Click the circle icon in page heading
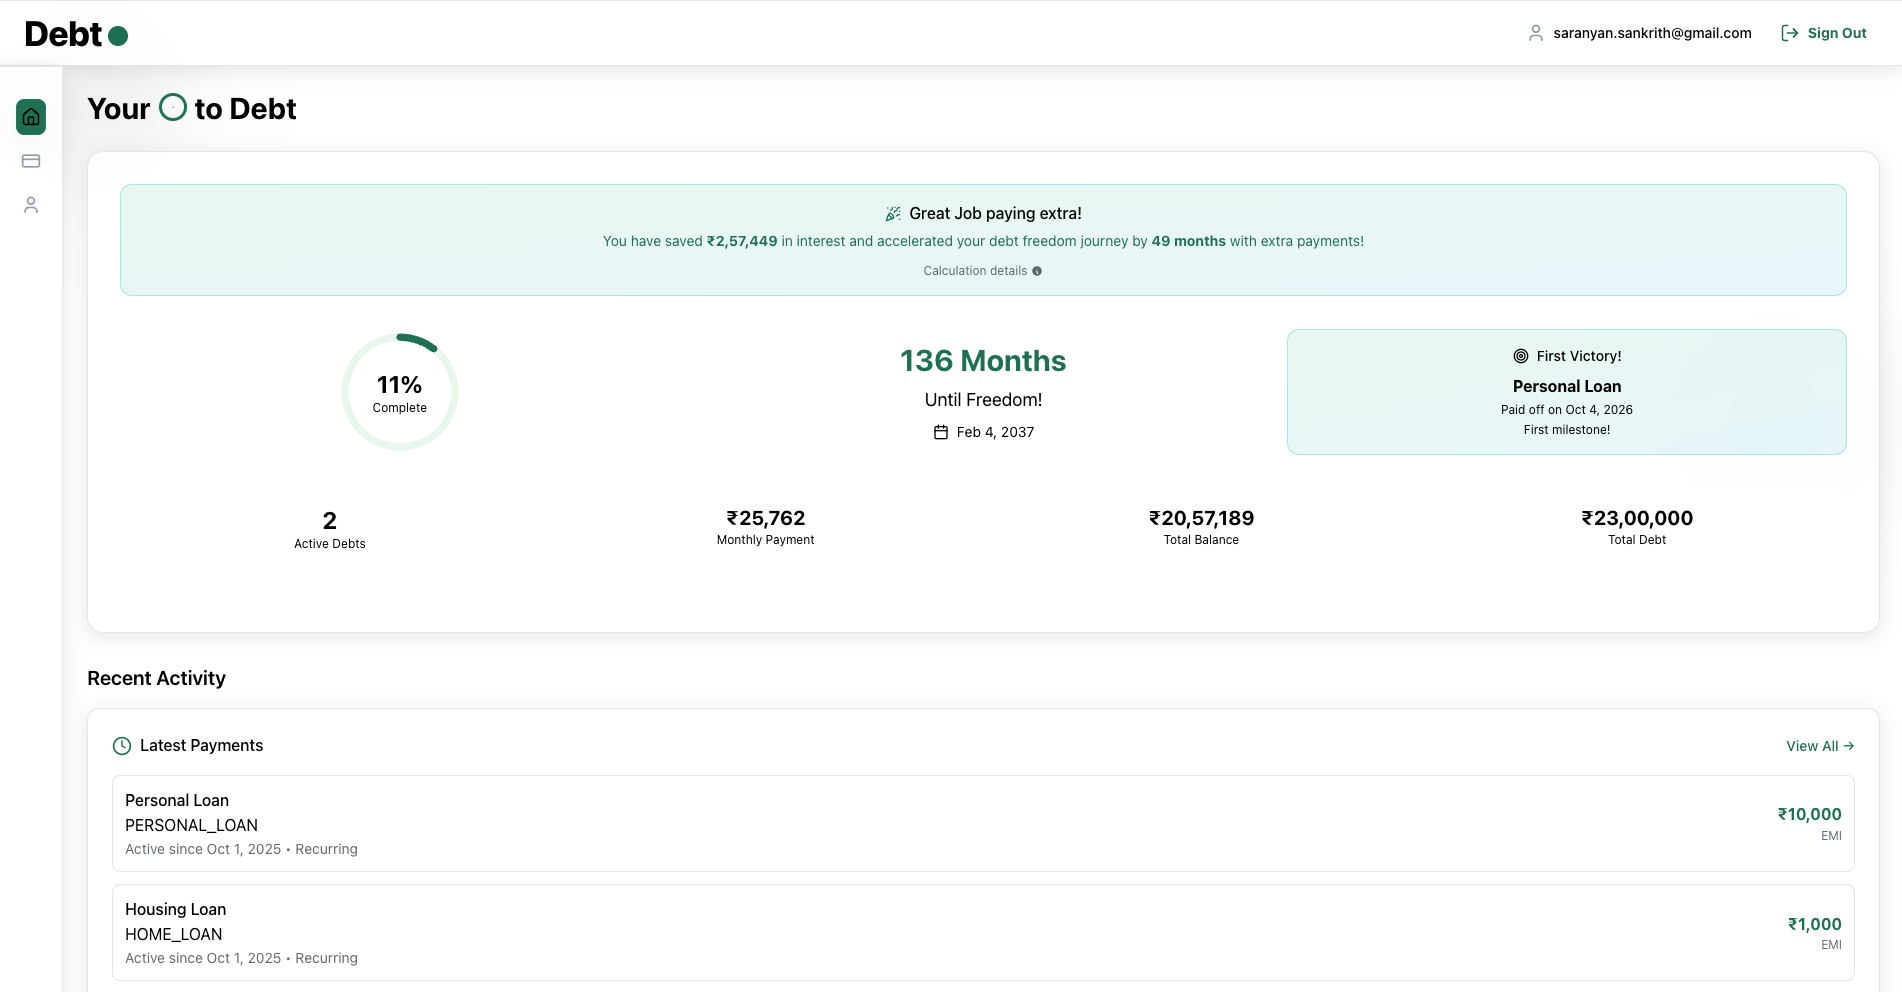The width and height of the screenshot is (1902, 992). click(173, 107)
